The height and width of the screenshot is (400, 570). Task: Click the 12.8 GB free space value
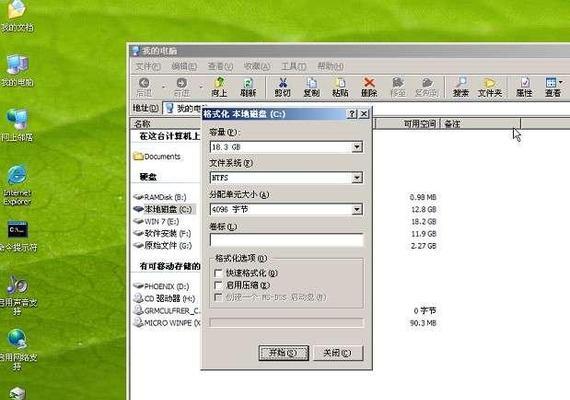[x=424, y=209]
